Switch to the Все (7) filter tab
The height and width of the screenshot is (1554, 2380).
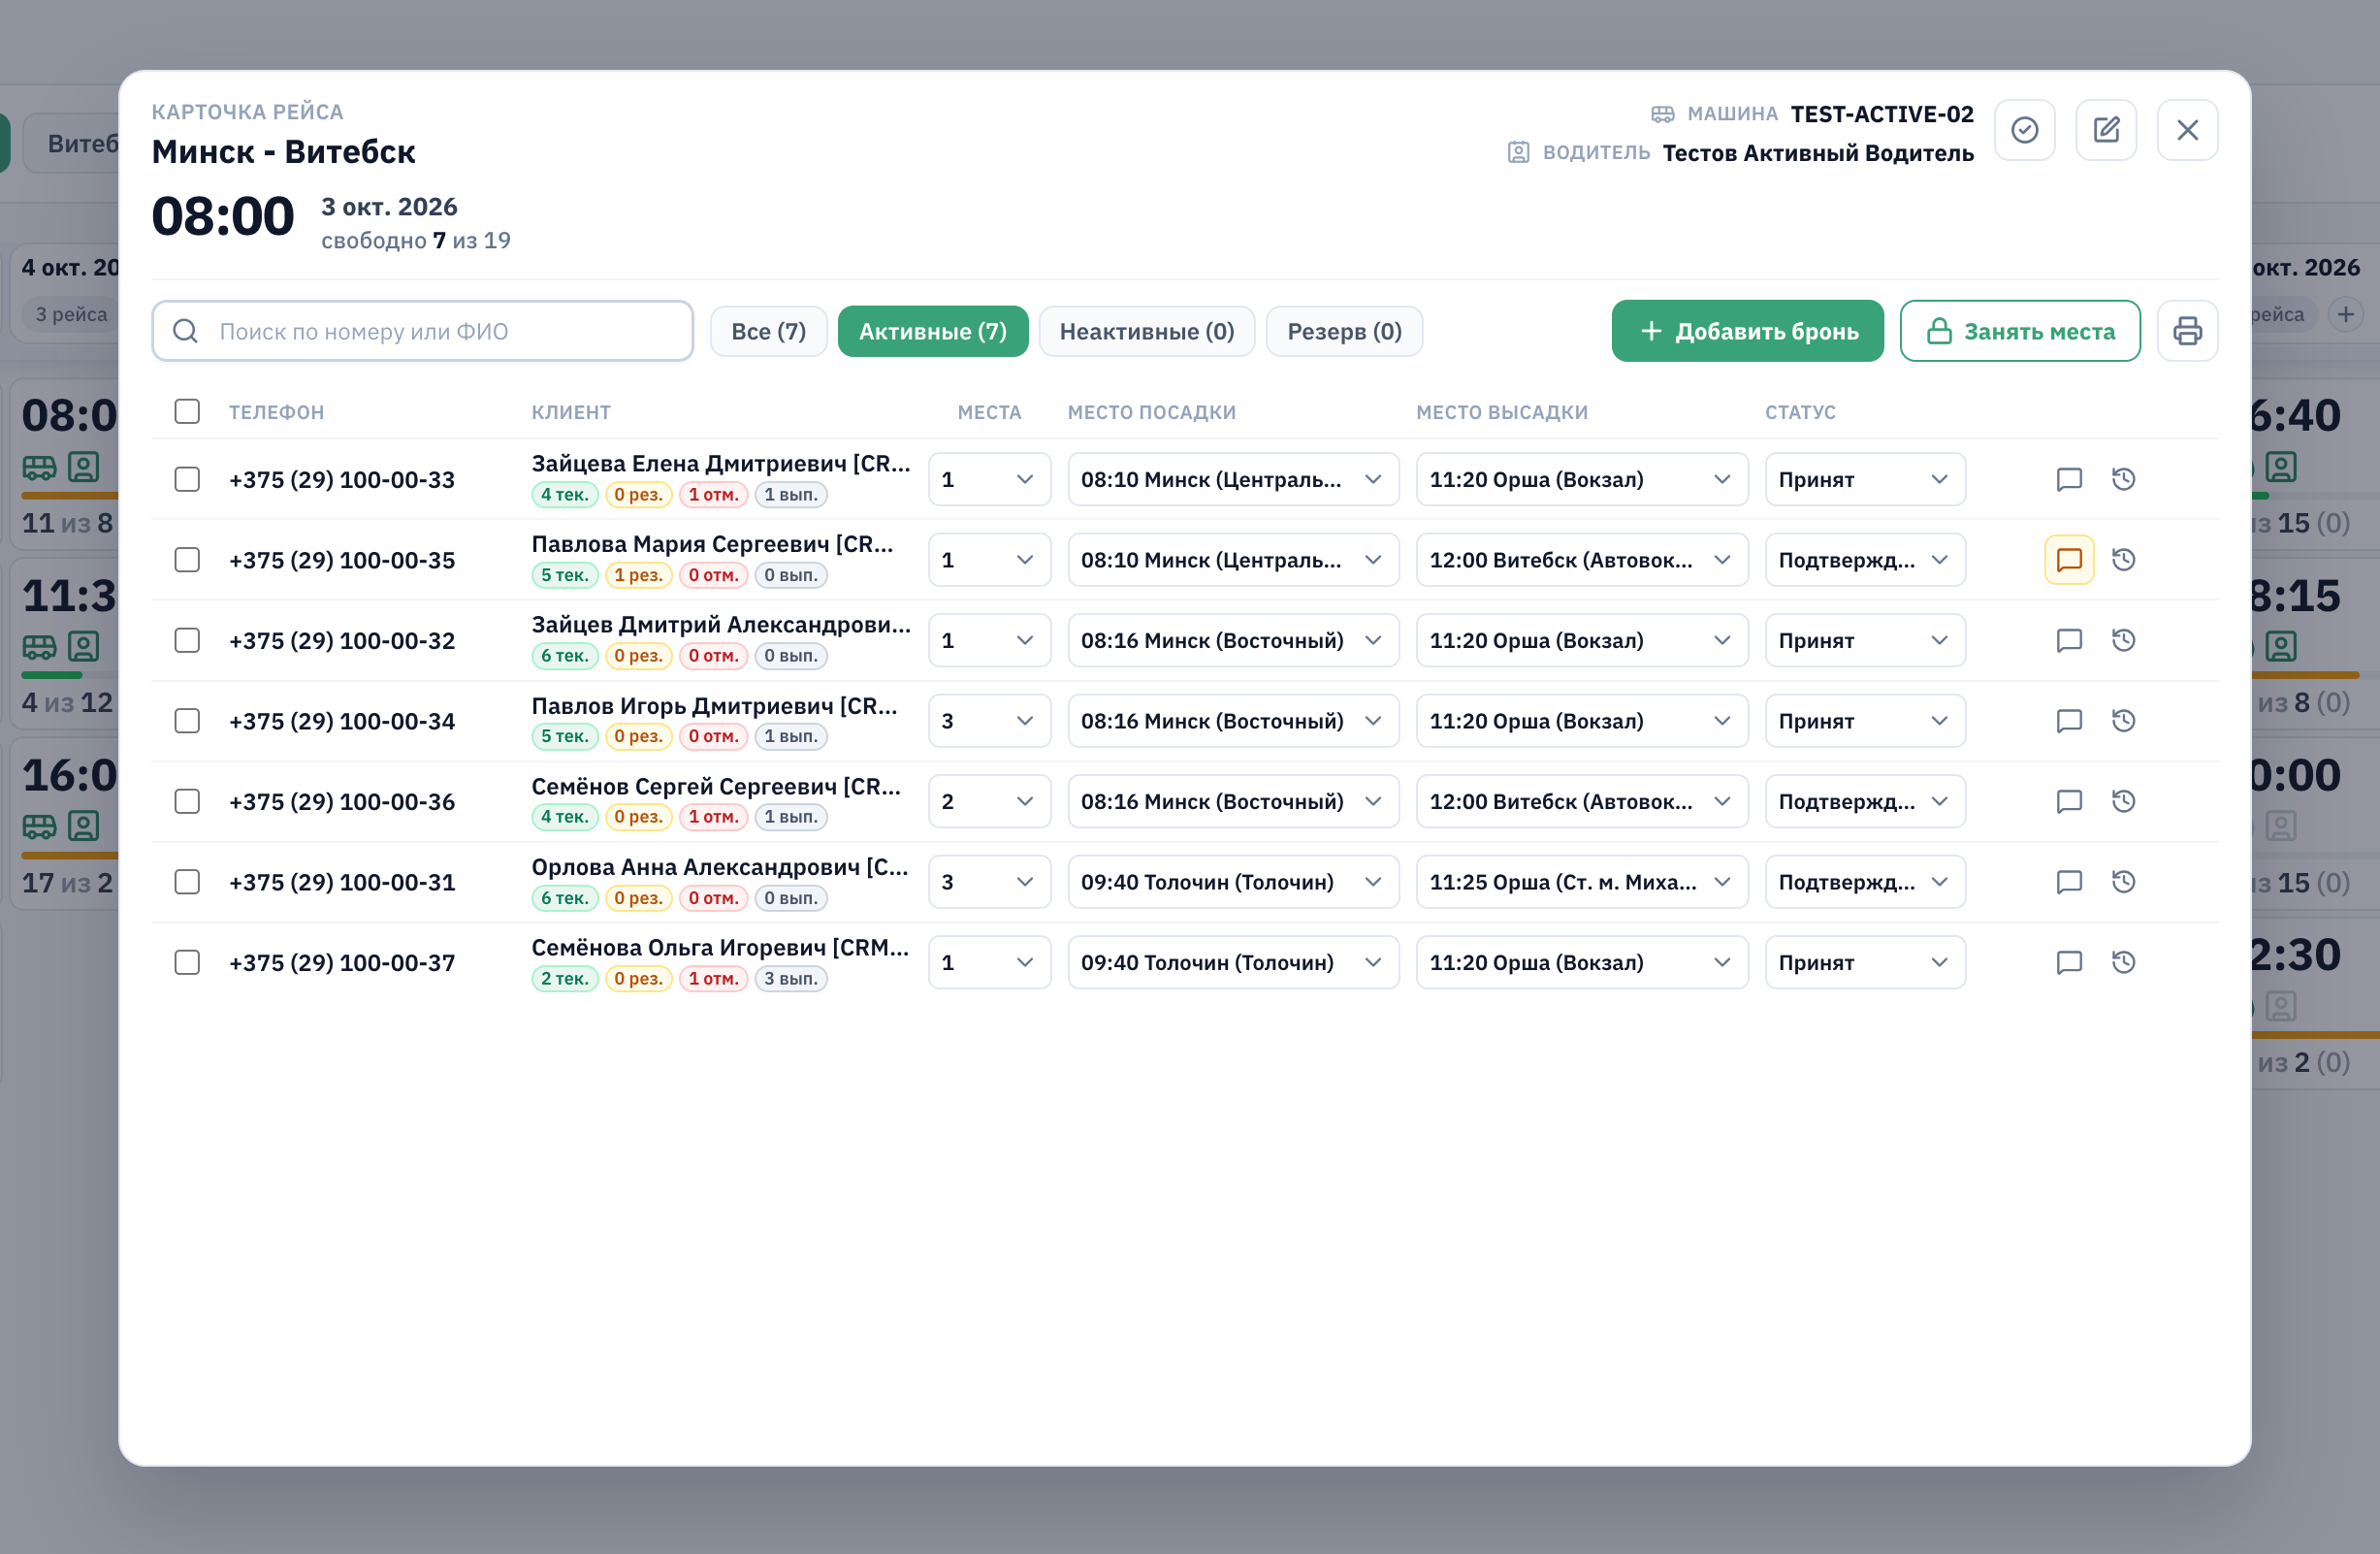click(x=768, y=331)
